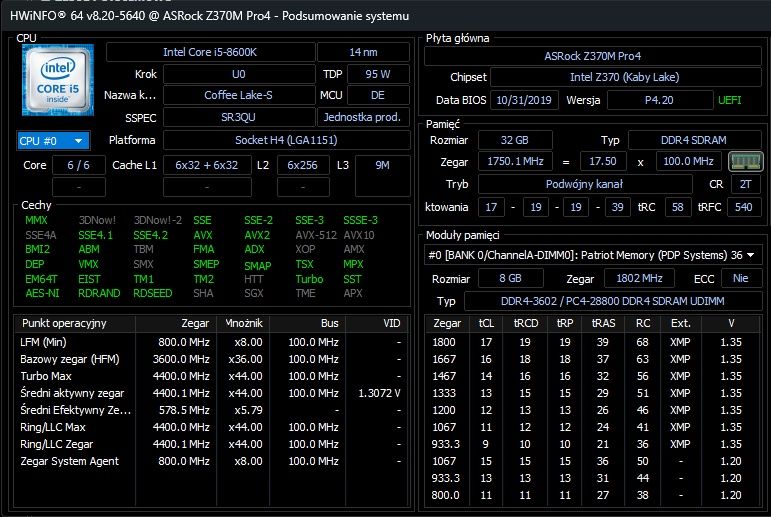Click the tCL column header in timing table
The image size is (771, 517).
486,323
